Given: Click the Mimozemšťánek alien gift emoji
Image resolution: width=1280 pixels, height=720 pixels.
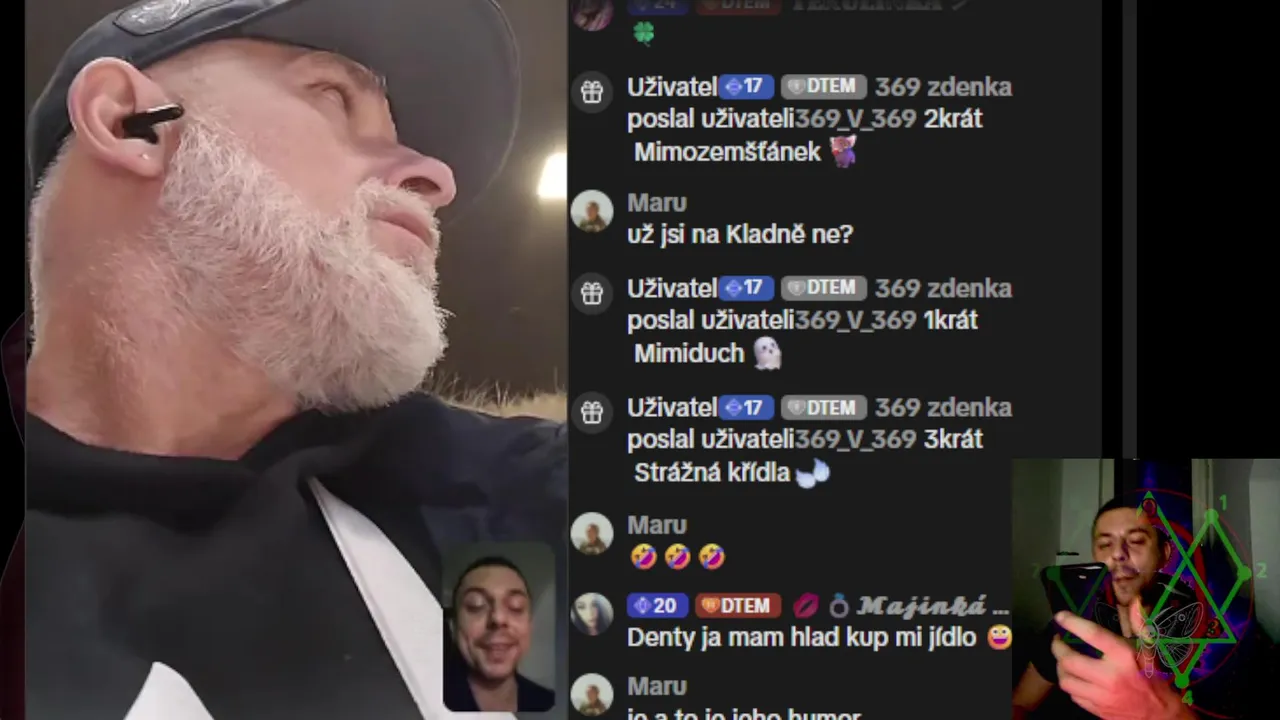Looking at the screenshot, I should click(x=844, y=152).
